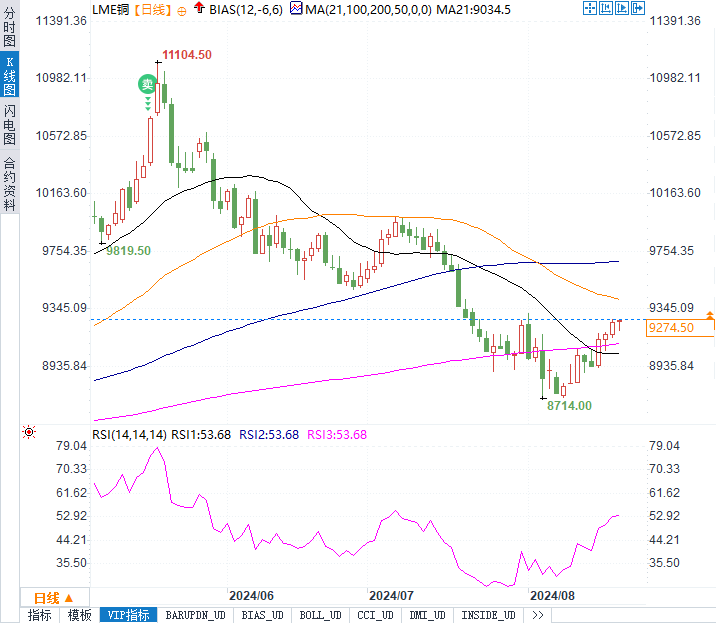The height and width of the screenshot is (623, 716).
Task: Click the RSI(14,14,14) indicator label
Action: pyautogui.click(x=129, y=434)
